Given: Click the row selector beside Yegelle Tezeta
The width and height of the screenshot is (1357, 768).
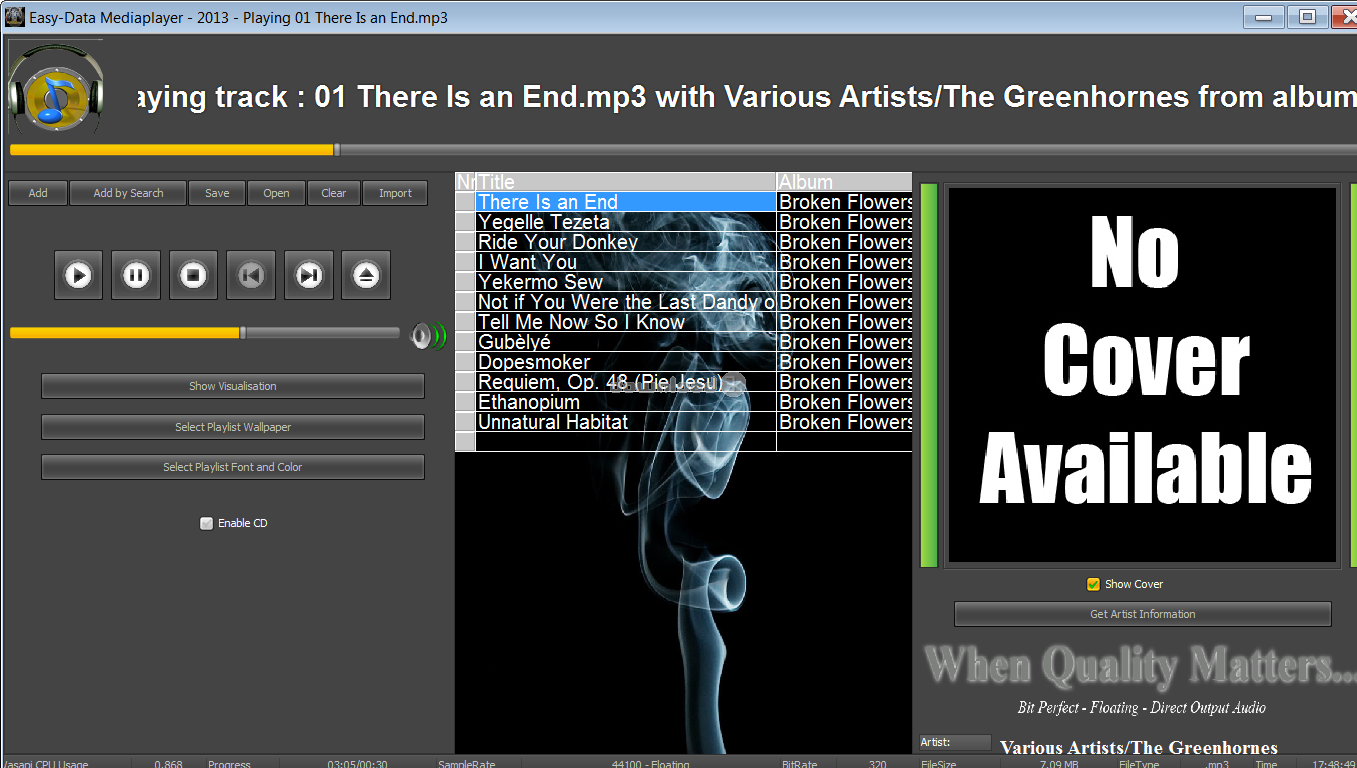Looking at the screenshot, I should 465,222.
